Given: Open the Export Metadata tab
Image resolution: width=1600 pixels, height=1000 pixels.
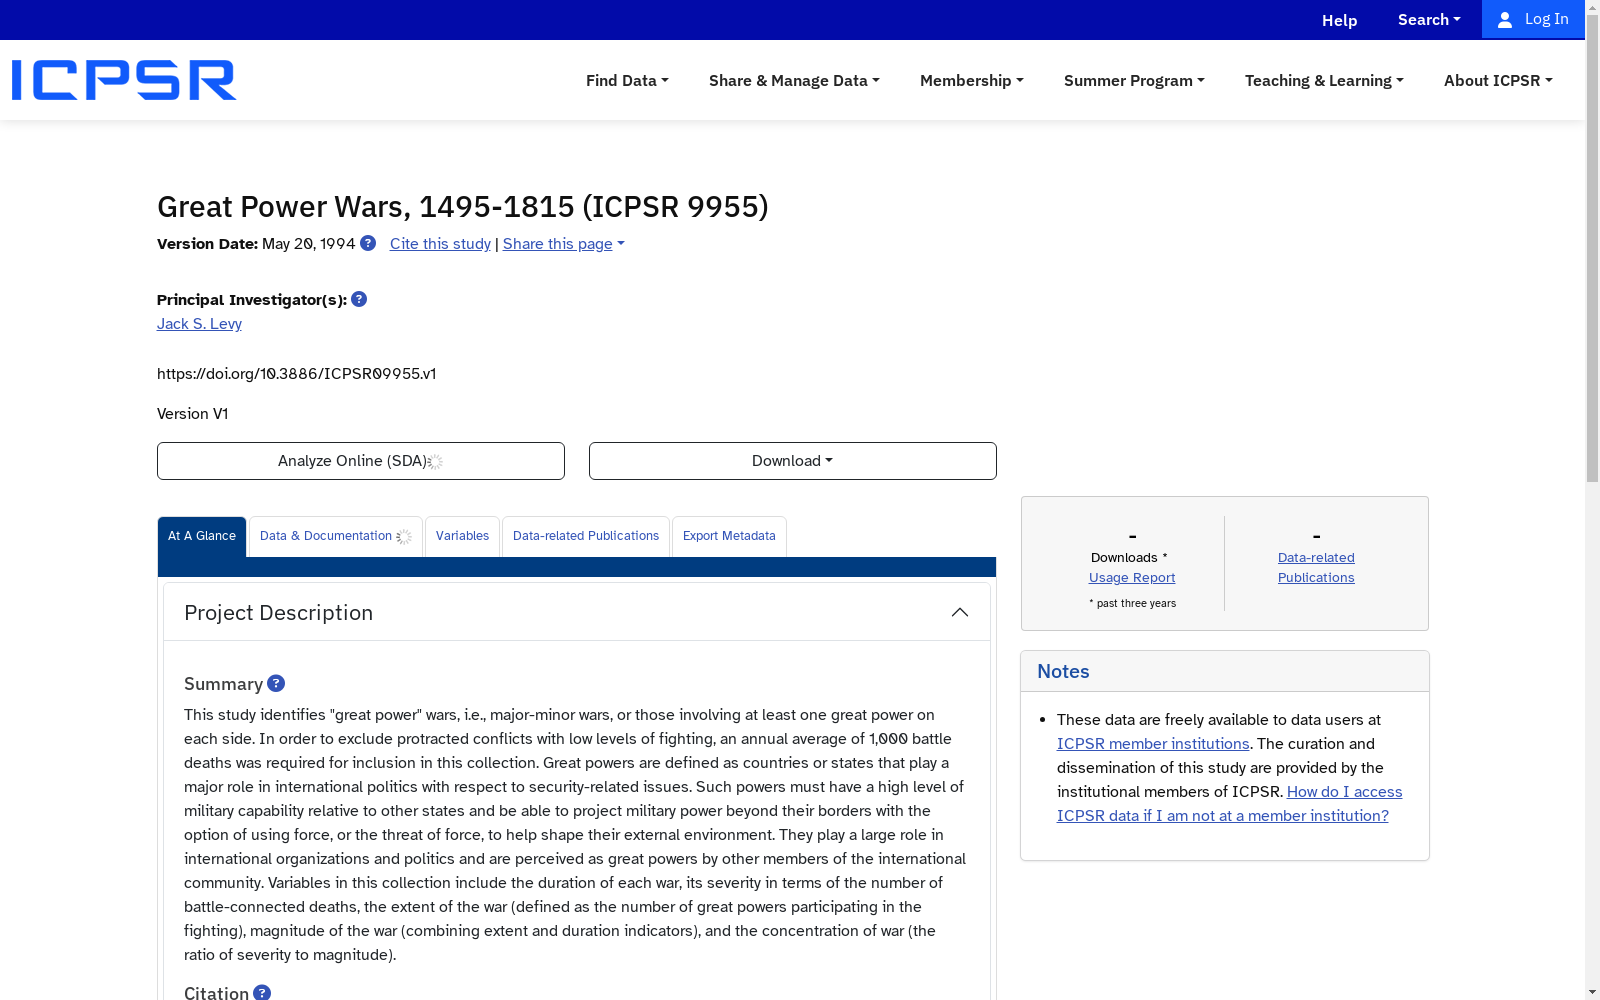Looking at the screenshot, I should click(729, 536).
